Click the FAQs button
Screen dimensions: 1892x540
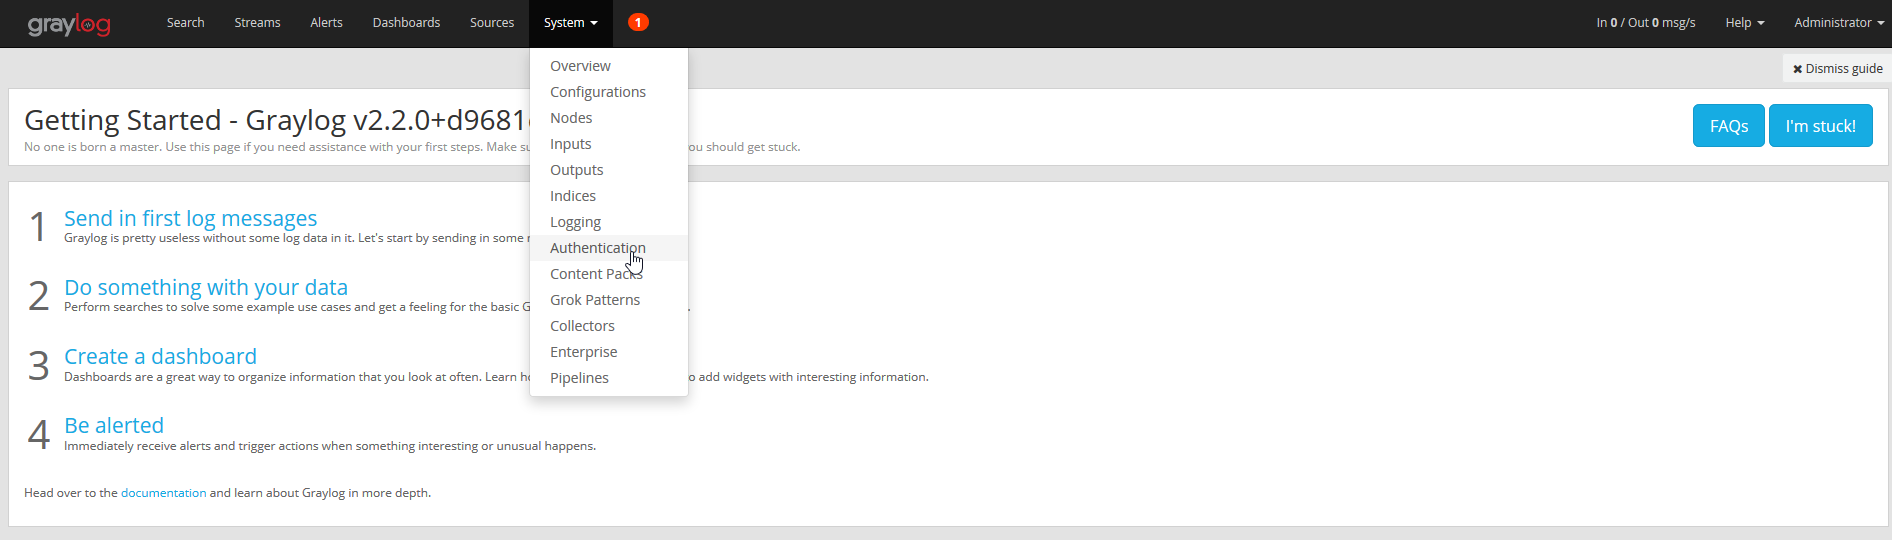tap(1728, 126)
